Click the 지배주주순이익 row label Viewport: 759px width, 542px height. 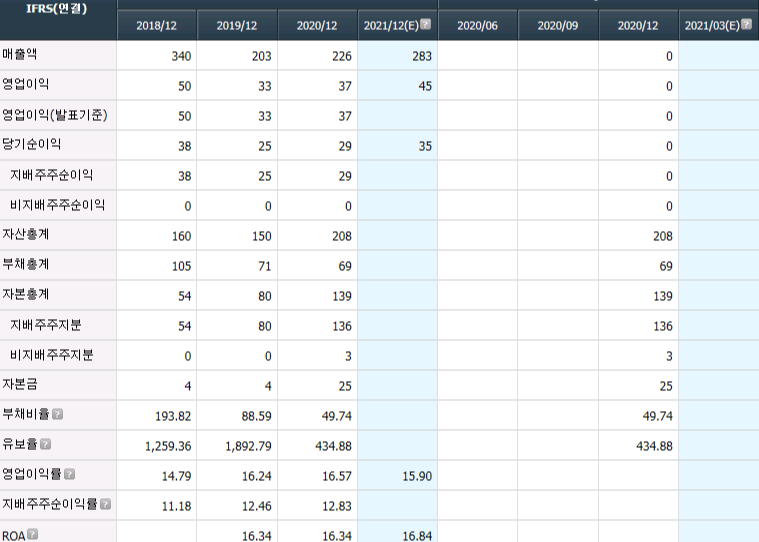click(52, 175)
